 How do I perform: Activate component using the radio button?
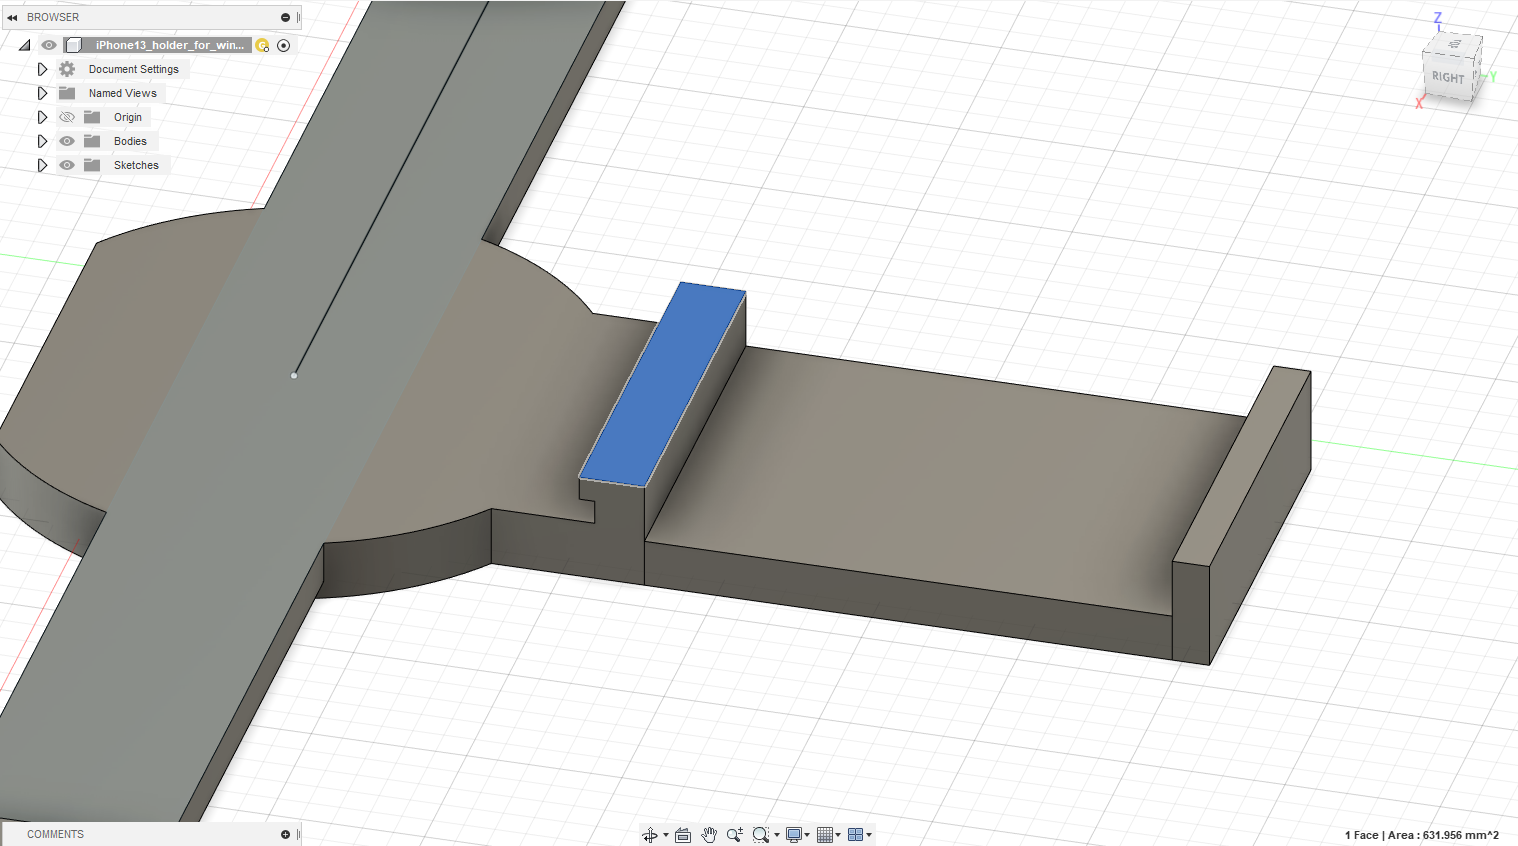click(284, 45)
